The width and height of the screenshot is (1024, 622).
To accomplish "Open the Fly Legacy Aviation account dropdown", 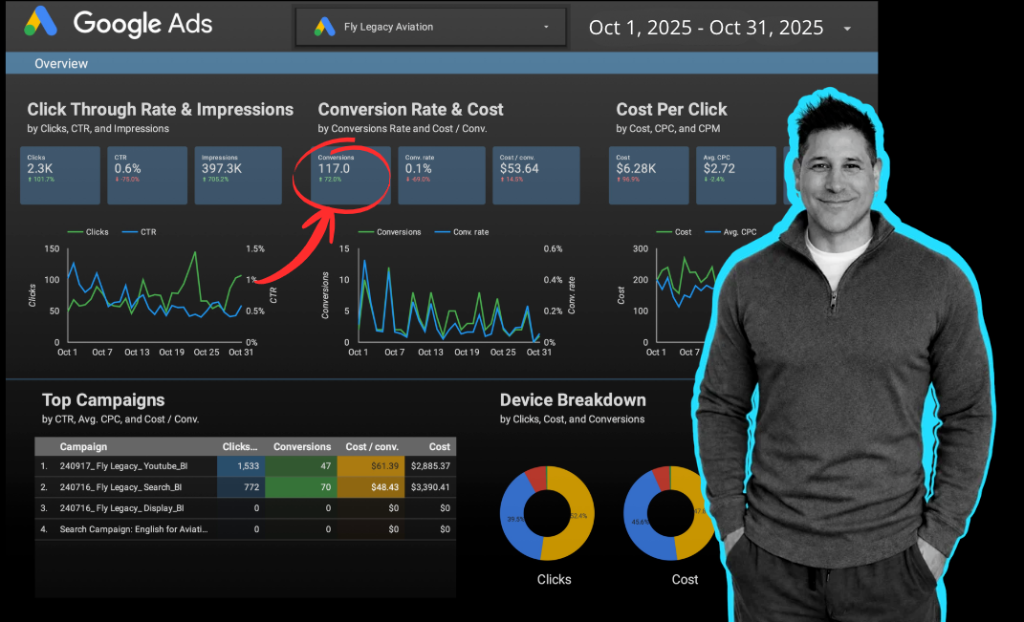I will point(430,27).
